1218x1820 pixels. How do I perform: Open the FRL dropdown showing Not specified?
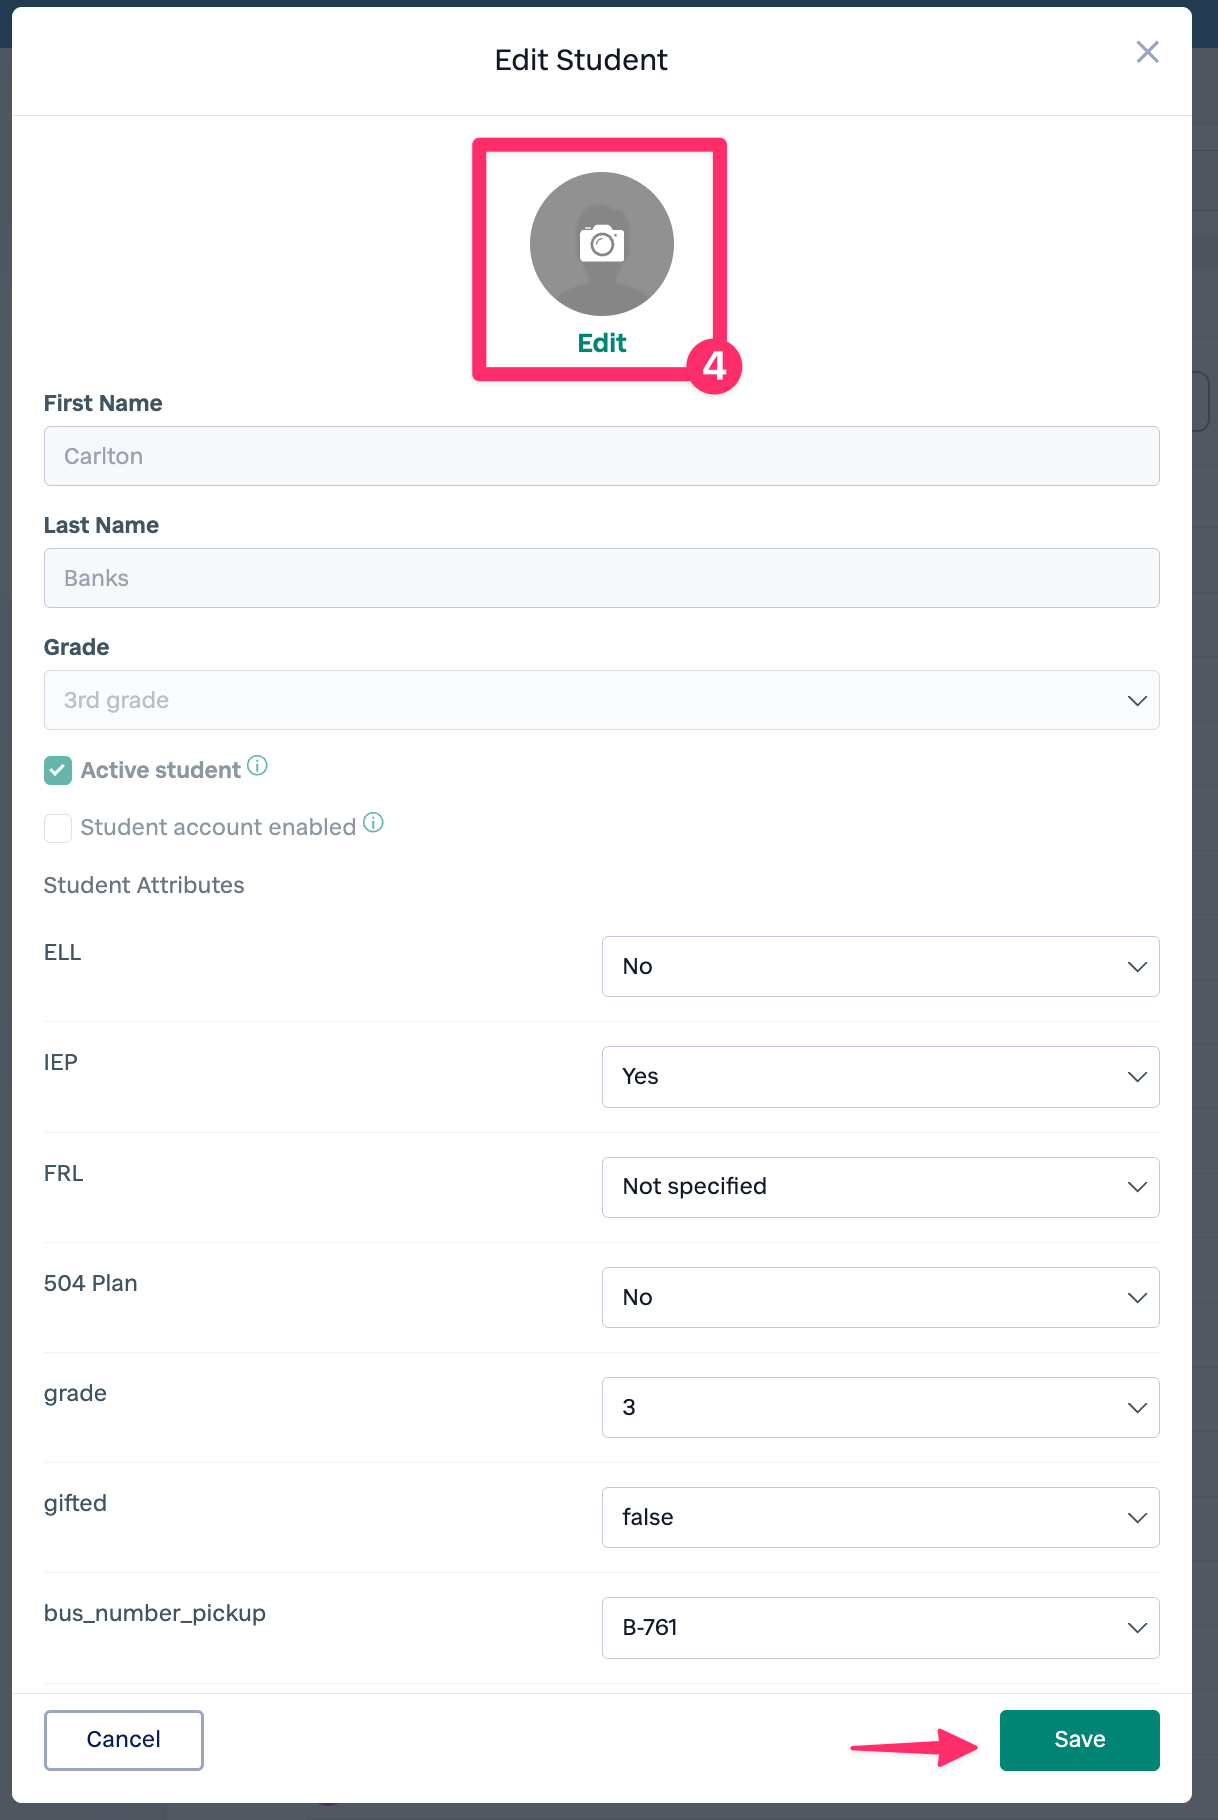880,1187
